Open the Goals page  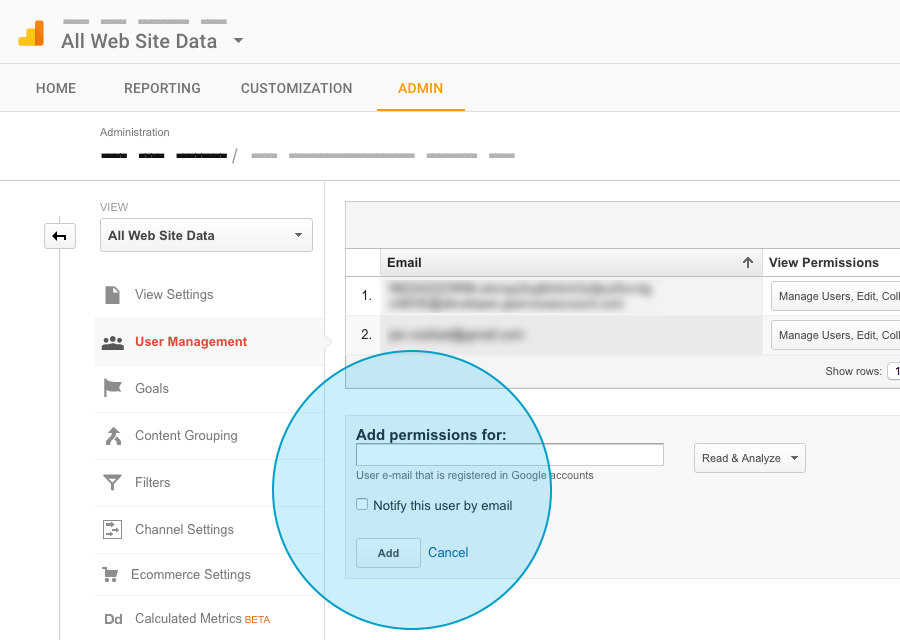click(152, 389)
